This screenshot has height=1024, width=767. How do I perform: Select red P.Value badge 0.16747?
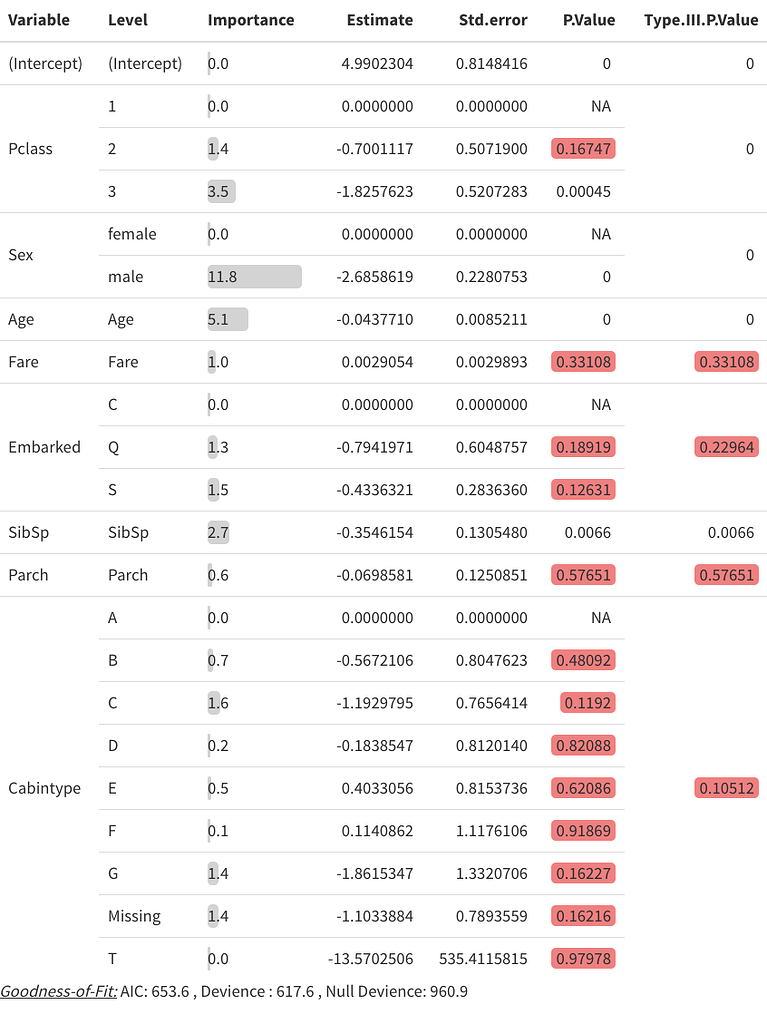click(x=583, y=149)
